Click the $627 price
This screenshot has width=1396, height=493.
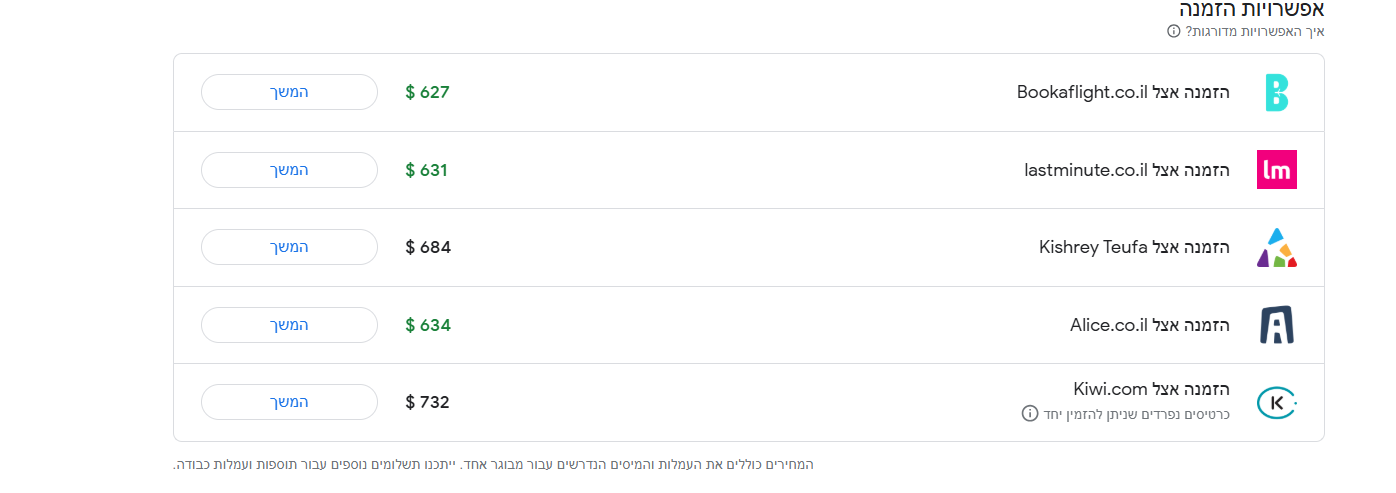(428, 93)
